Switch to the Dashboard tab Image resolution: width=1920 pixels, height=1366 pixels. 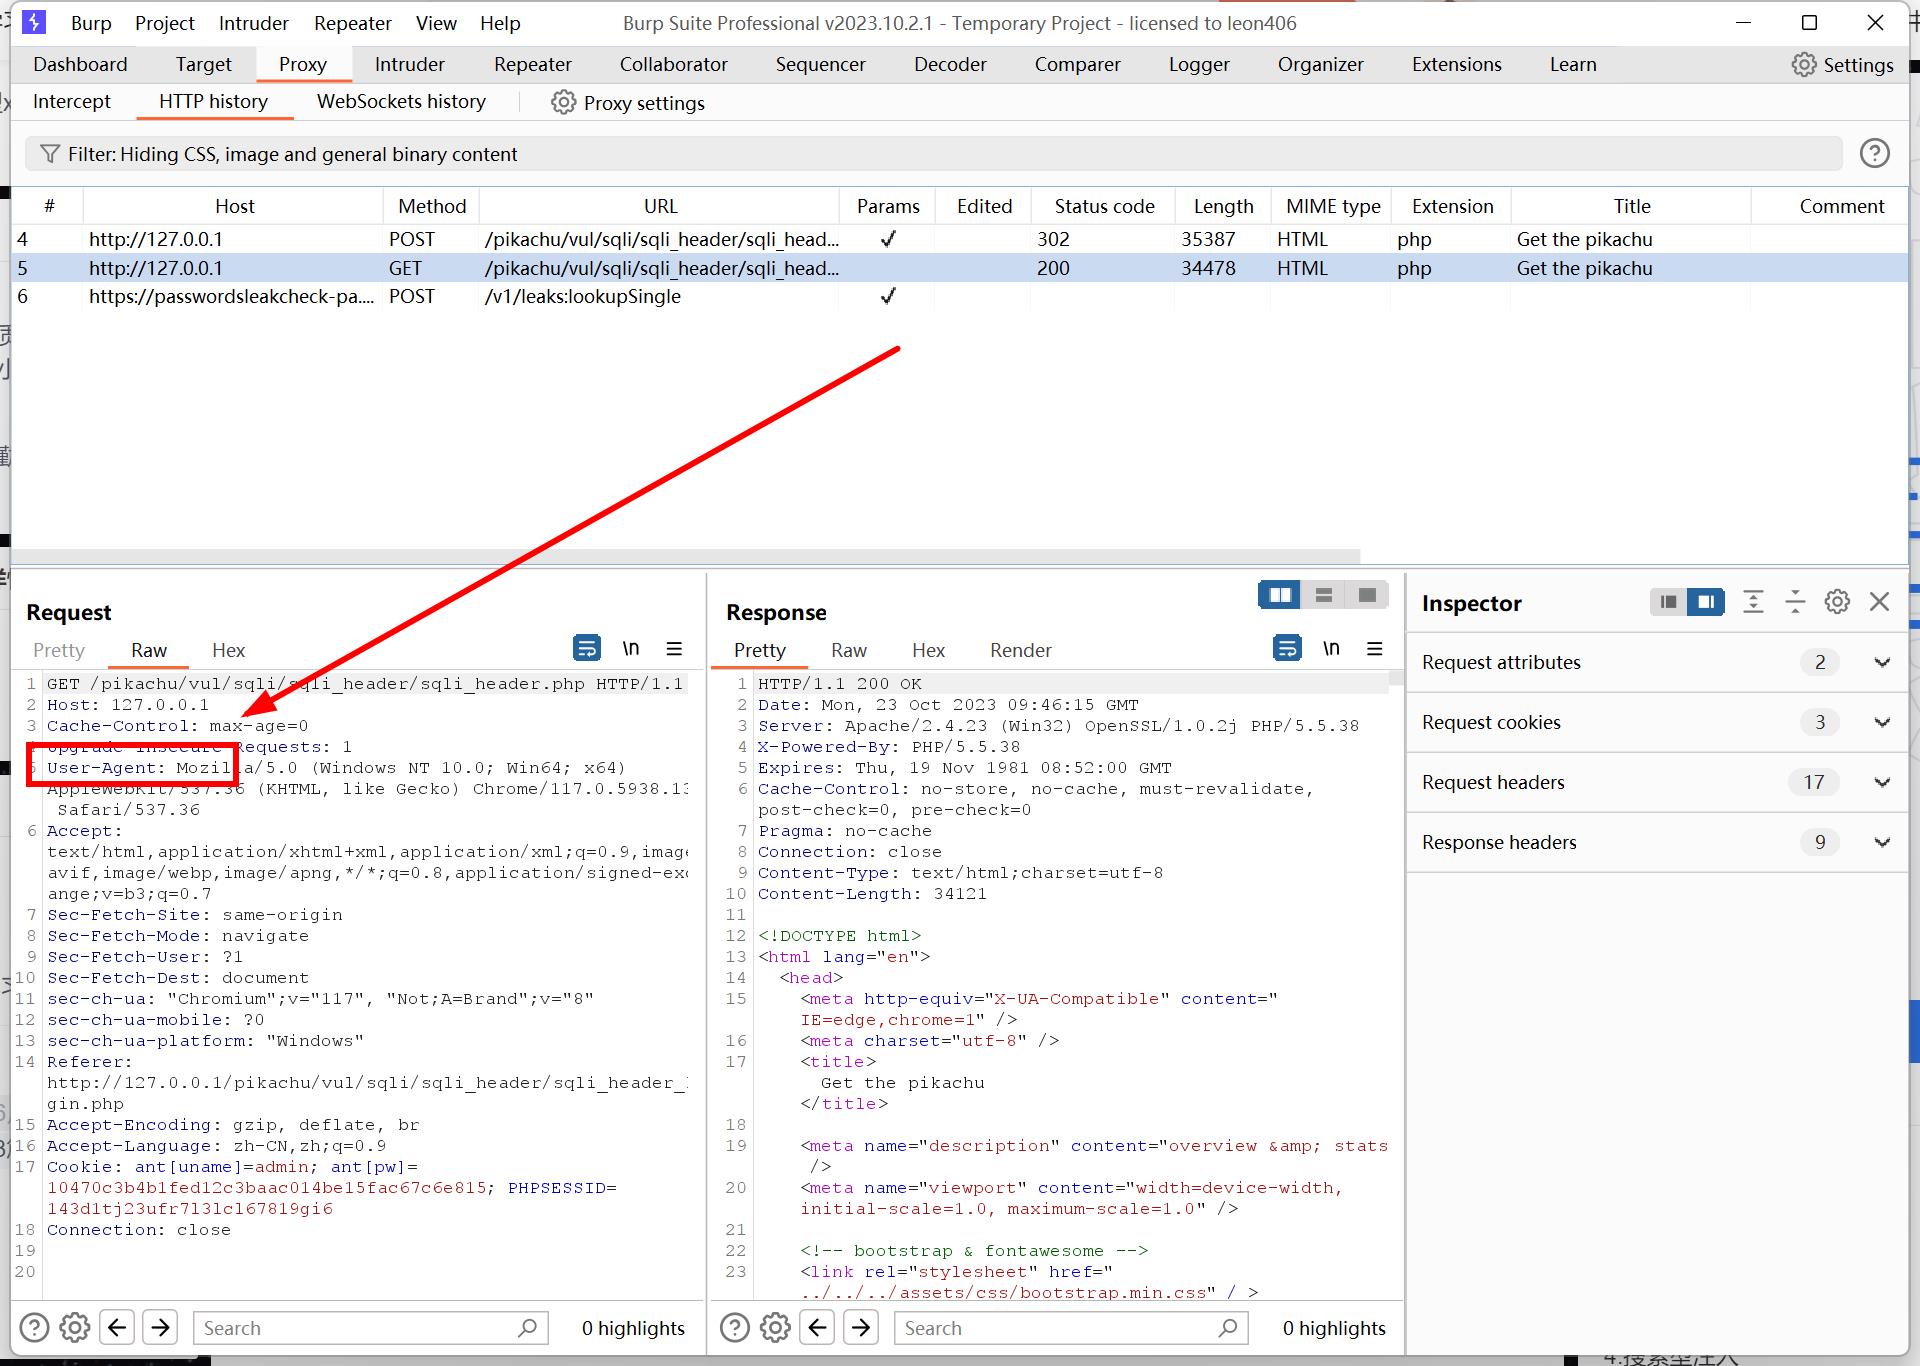pos(80,65)
